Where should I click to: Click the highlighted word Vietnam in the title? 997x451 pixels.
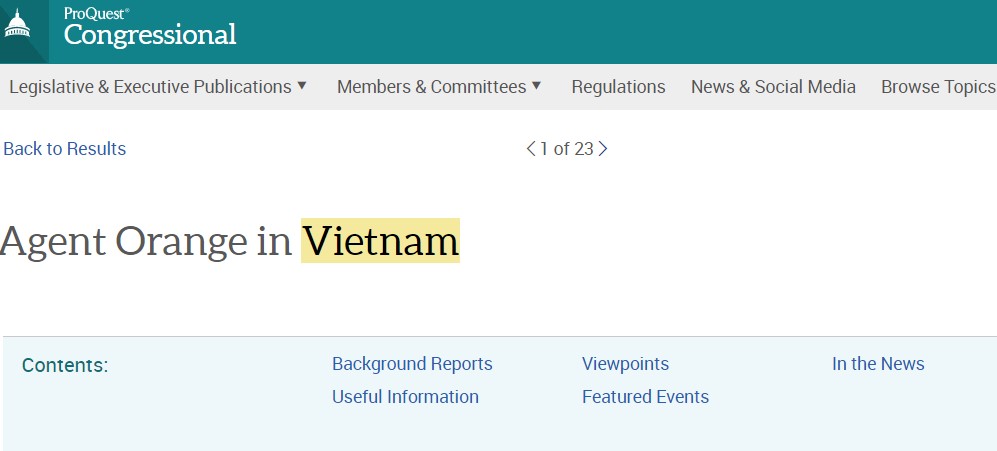click(380, 241)
